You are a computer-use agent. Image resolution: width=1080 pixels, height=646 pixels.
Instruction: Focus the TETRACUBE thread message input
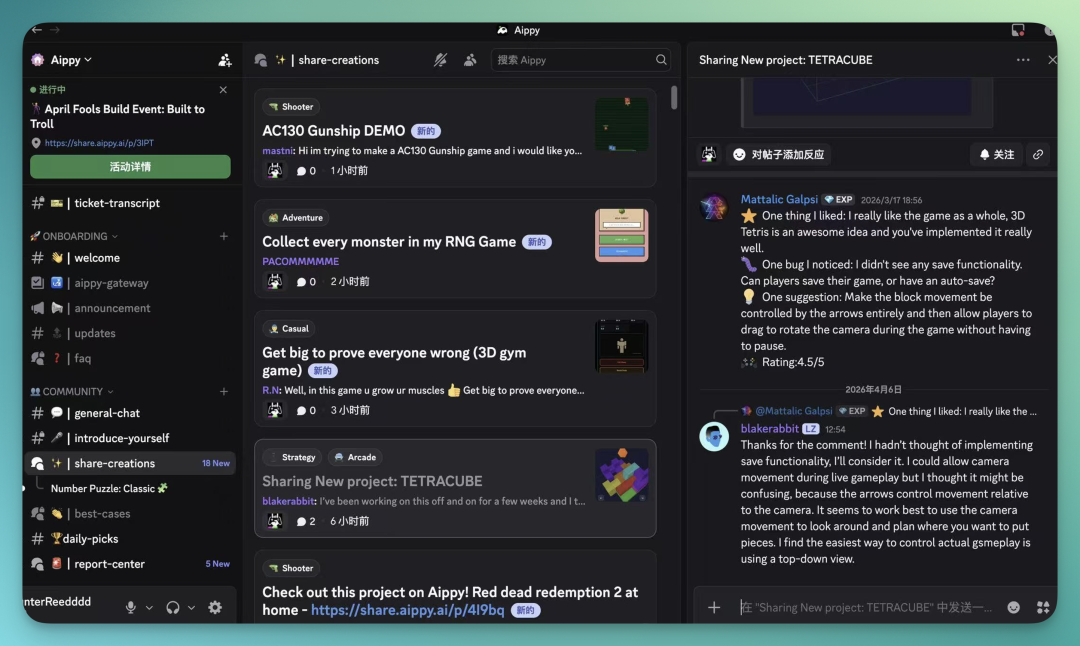[x=866, y=607]
